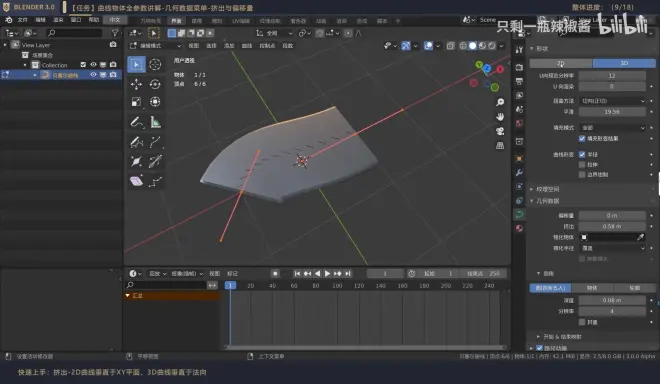Click eyedropper next to taper object field
Screen dimensions: 660x384
[x=640, y=237]
